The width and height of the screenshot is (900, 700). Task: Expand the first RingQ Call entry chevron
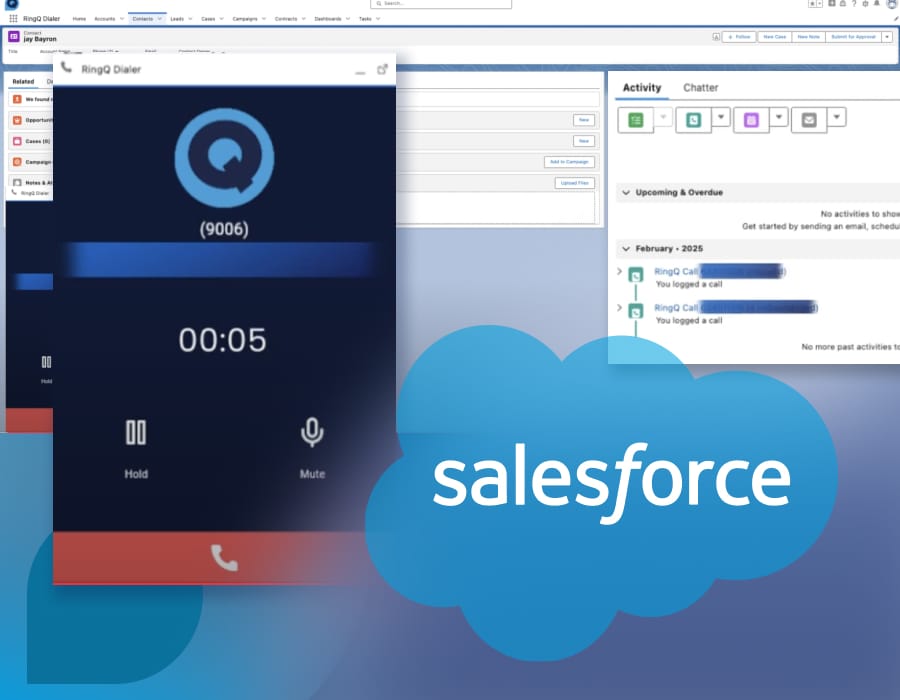619,271
